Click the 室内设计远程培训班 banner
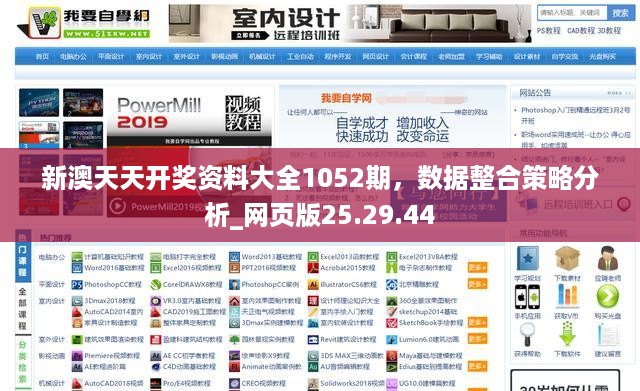The width and height of the screenshot is (640, 391). [x=350, y=23]
